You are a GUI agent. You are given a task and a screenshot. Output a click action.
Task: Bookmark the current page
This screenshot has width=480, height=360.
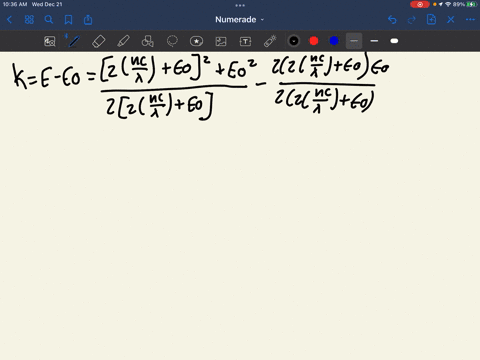click(x=68, y=20)
